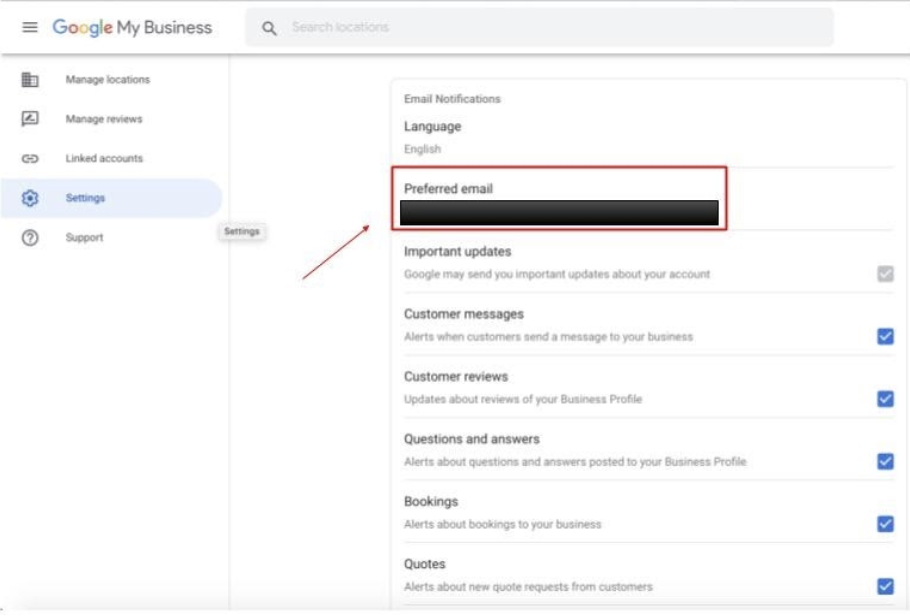Click the Customer messages label
Screen dimensions: 910x616
coord(464,314)
